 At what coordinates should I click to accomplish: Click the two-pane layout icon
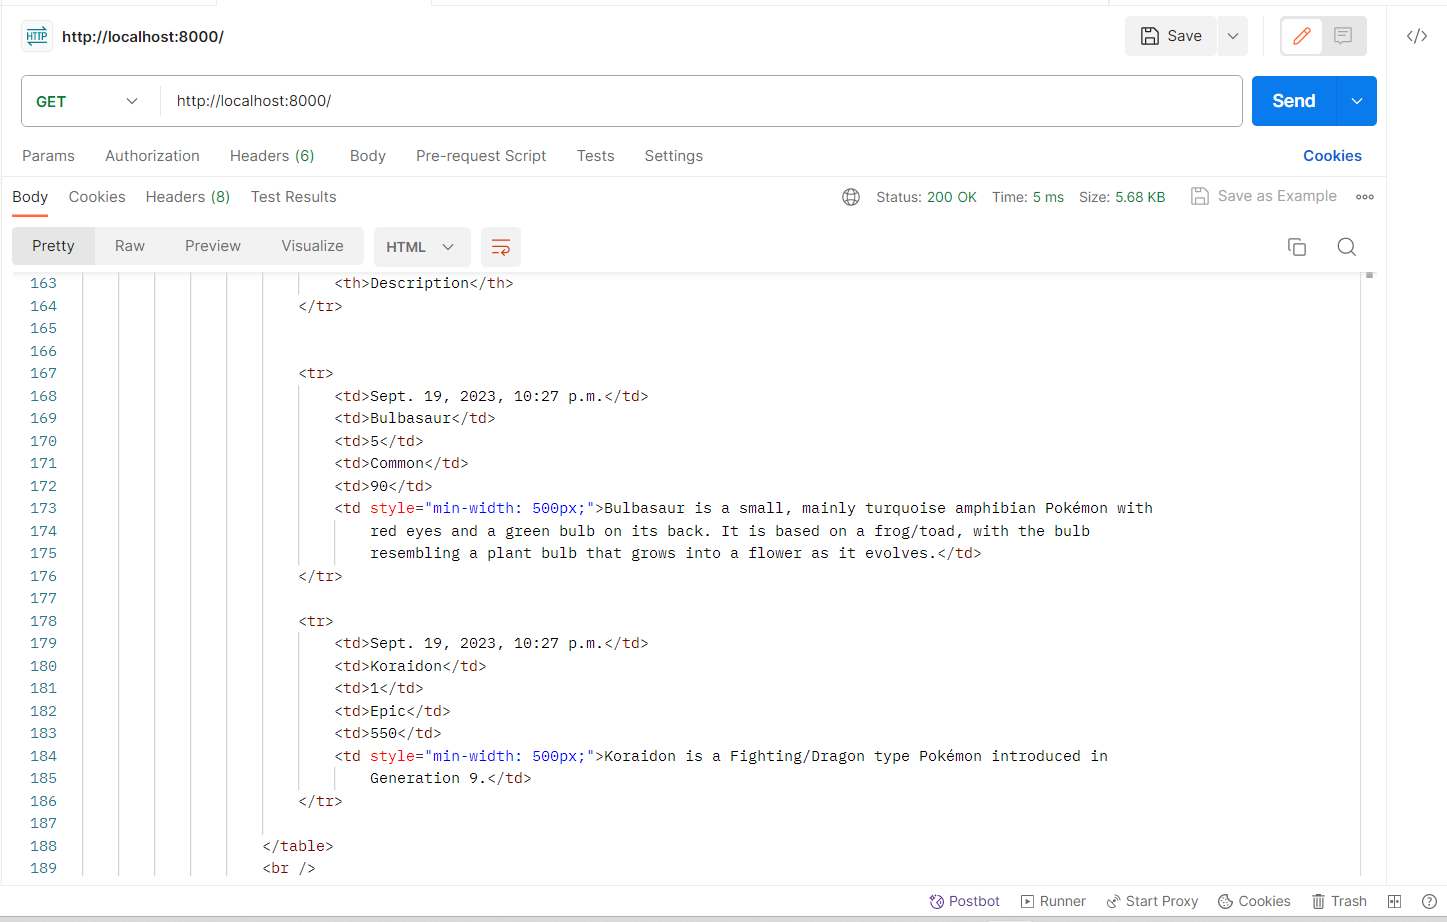coord(1395,901)
